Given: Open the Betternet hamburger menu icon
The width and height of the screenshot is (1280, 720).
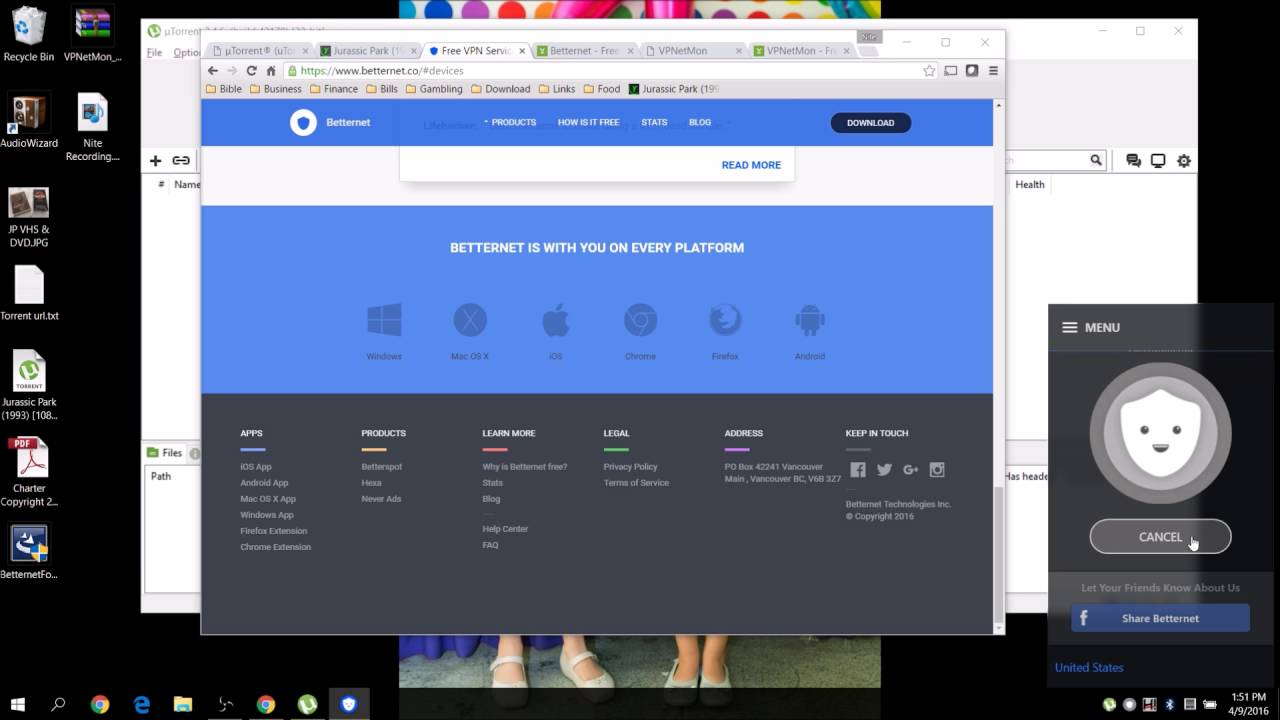Looking at the screenshot, I should tap(1069, 327).
